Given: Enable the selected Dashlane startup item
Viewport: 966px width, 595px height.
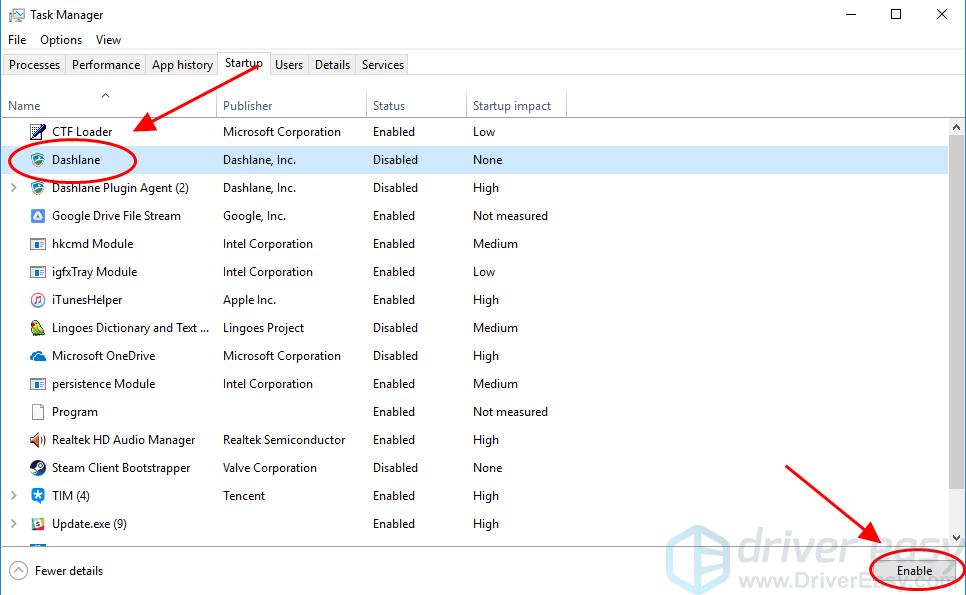Looking at the screenshot, I should (x=914, y=569).
